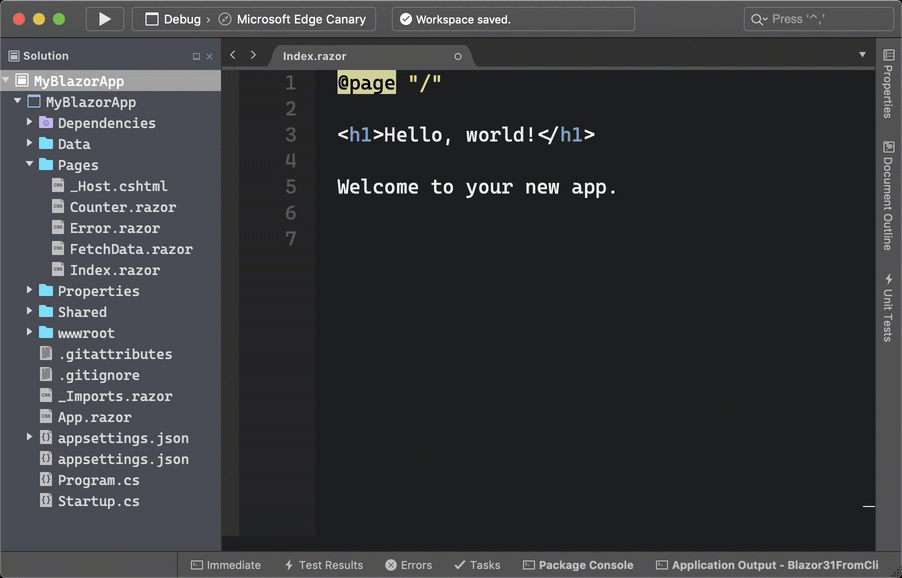Select _Host.cshtml in the Pages folder
Viewport: 902px width, 578px height.
tap(119, 186)
